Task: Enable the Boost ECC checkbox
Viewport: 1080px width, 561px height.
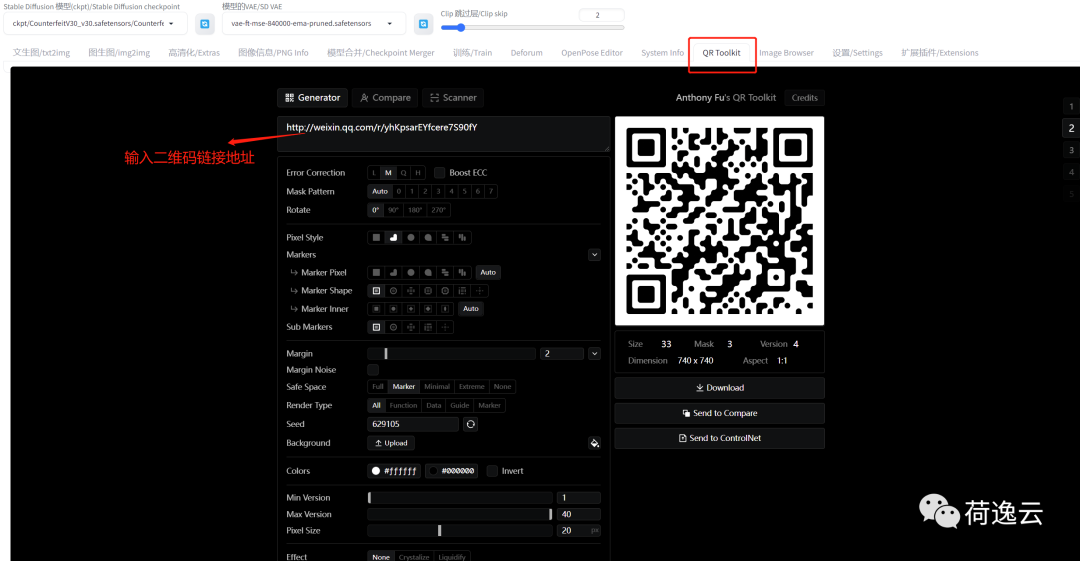Action: tap(439, 173)
